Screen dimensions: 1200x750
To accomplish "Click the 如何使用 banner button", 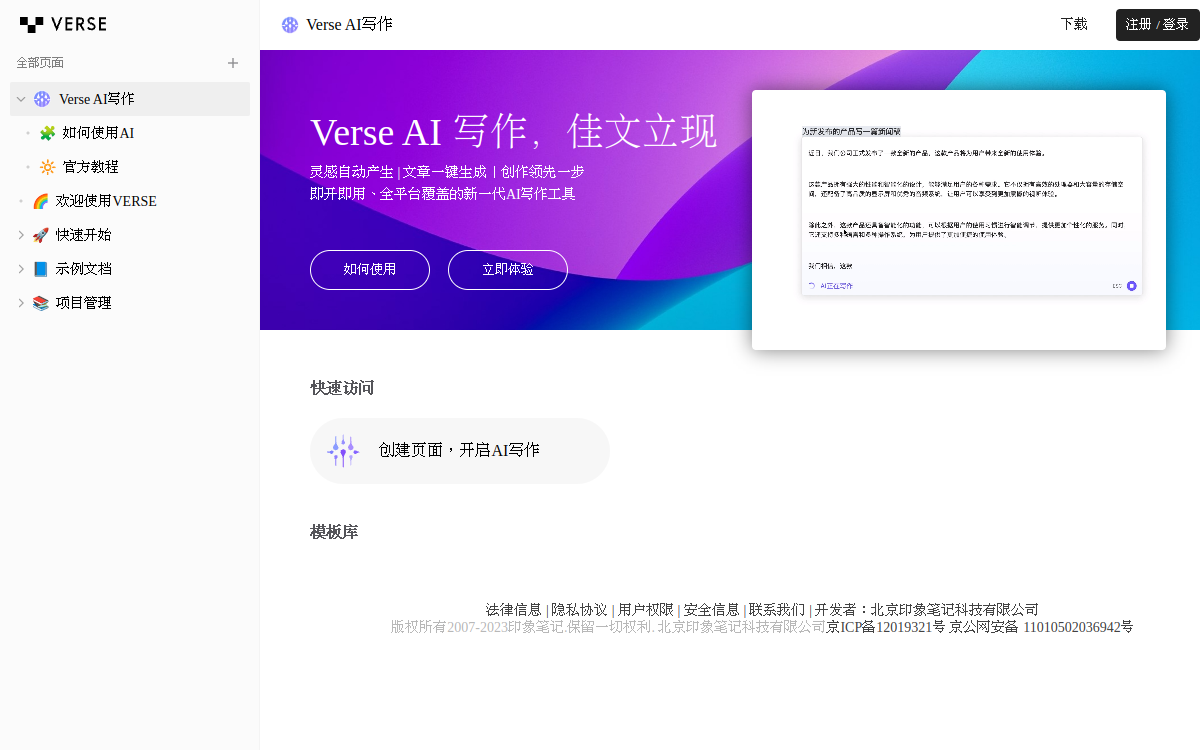I will pos(370,270).
